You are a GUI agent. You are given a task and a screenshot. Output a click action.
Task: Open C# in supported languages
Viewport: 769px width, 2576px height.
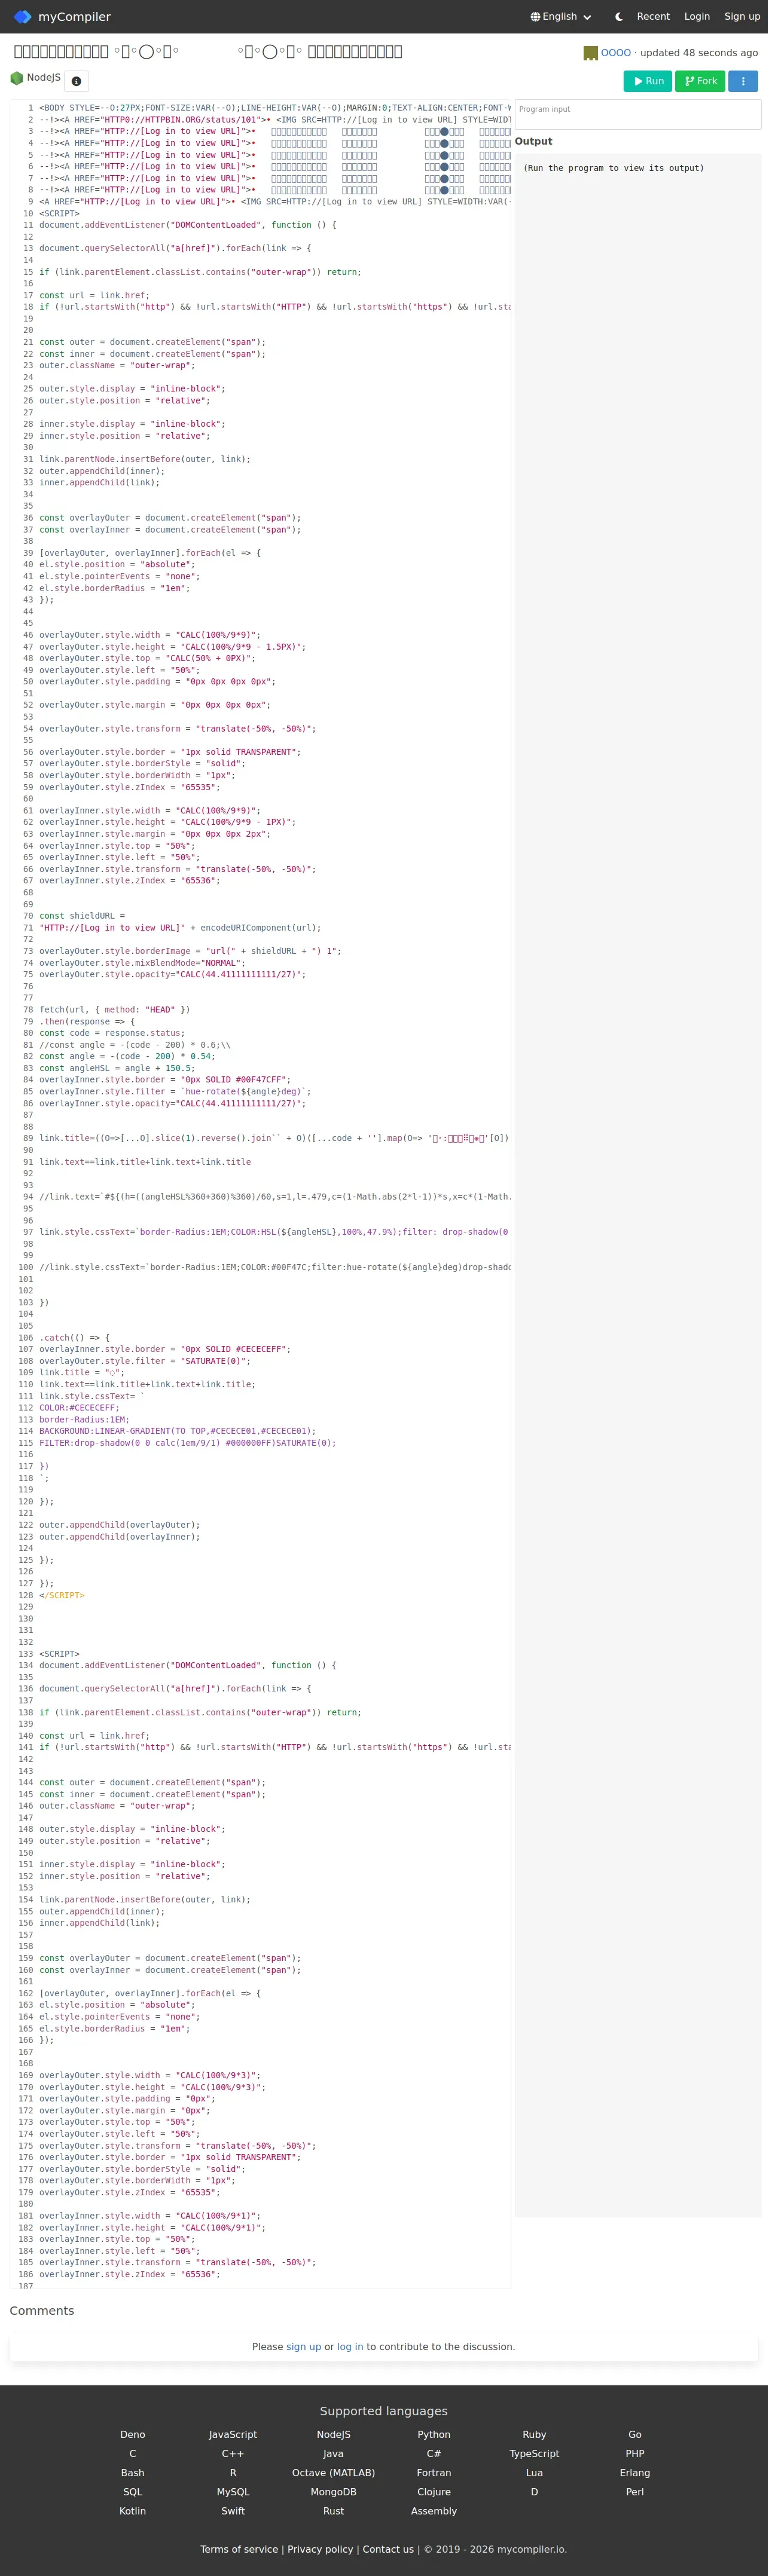(x=434, y=2453)
